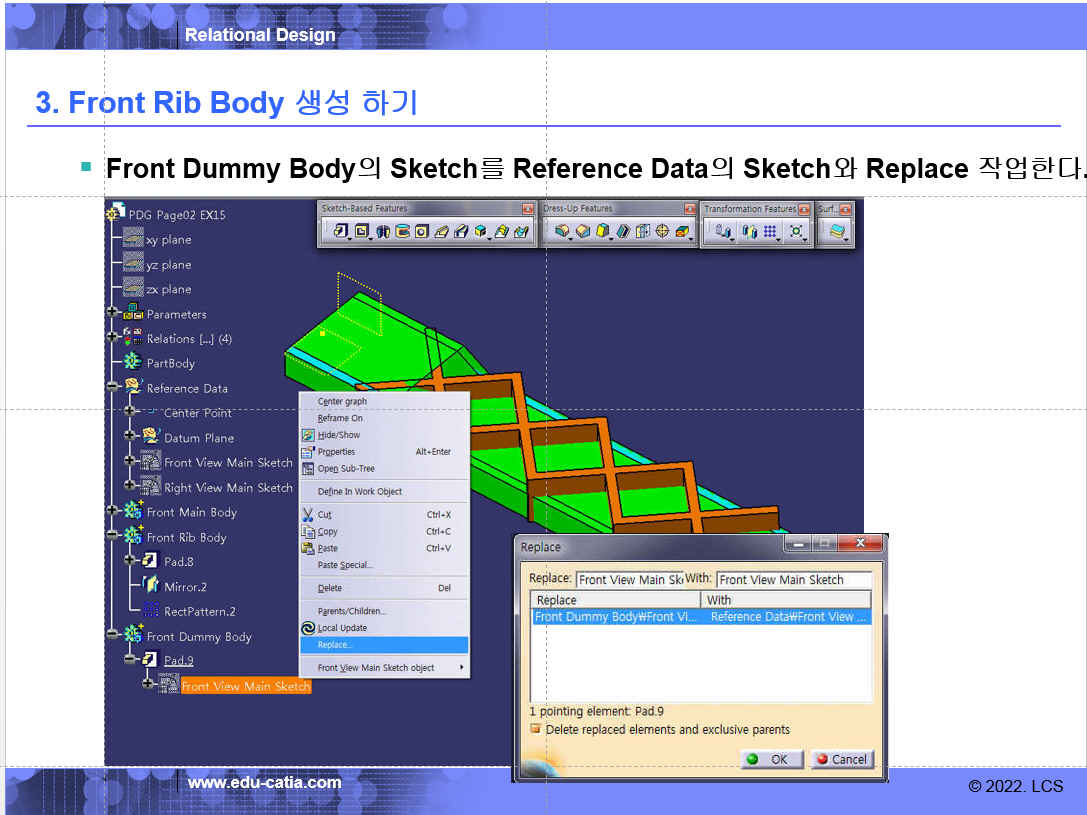Click the Hide/Show icon in context menu
This screenshot has width=1087, height=815.
click(308, 435)
